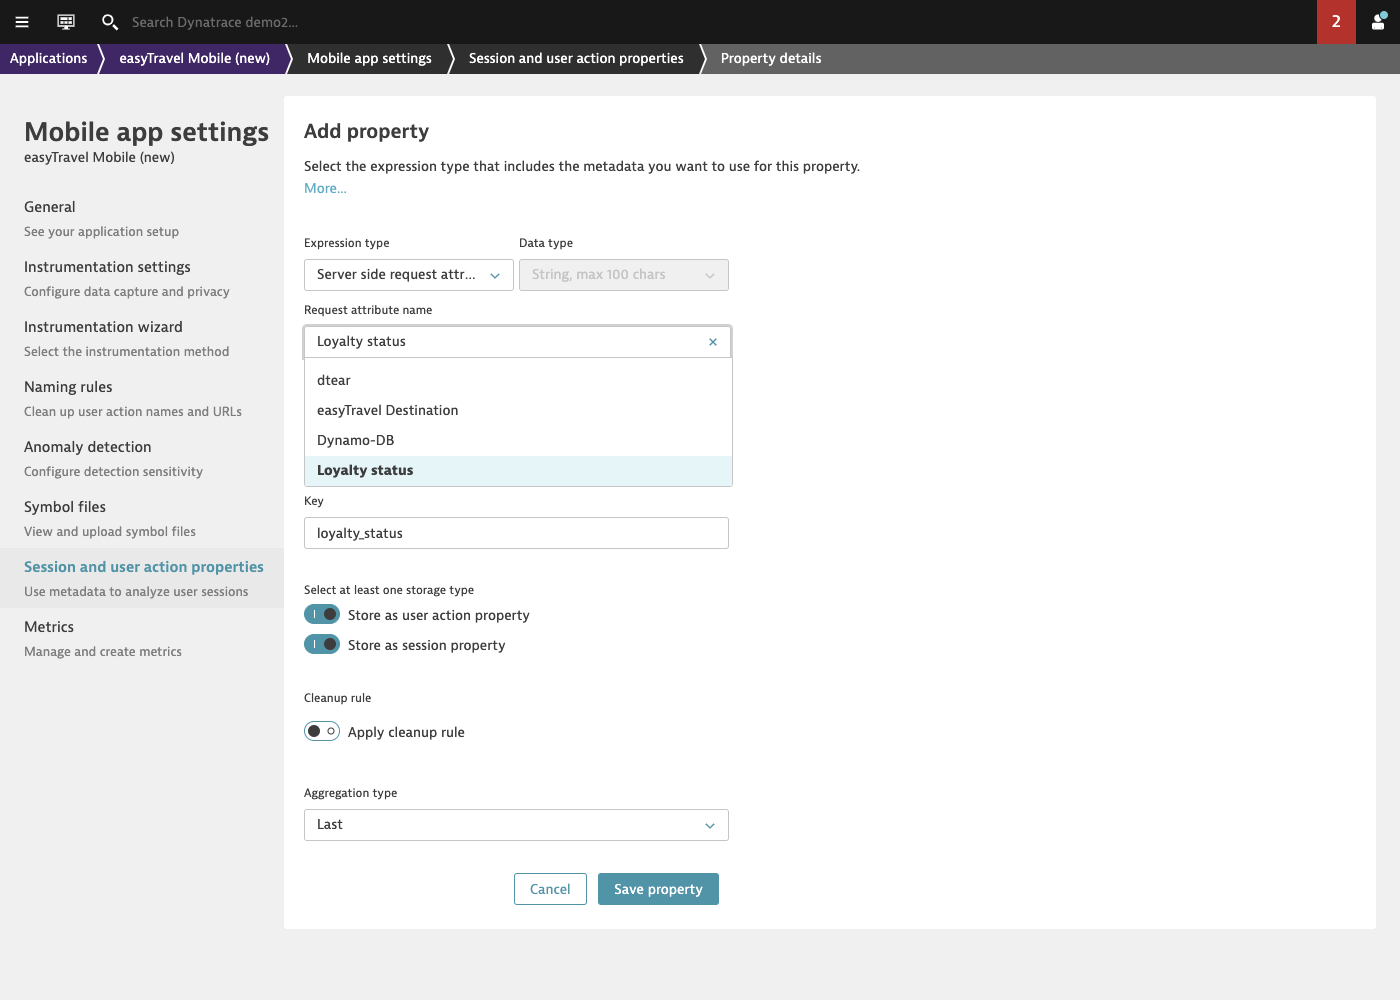This screenshot has height=1000, width=1400.
Task: Pick the highlighted Loyalty status option
Action: (x=518, y=471)
